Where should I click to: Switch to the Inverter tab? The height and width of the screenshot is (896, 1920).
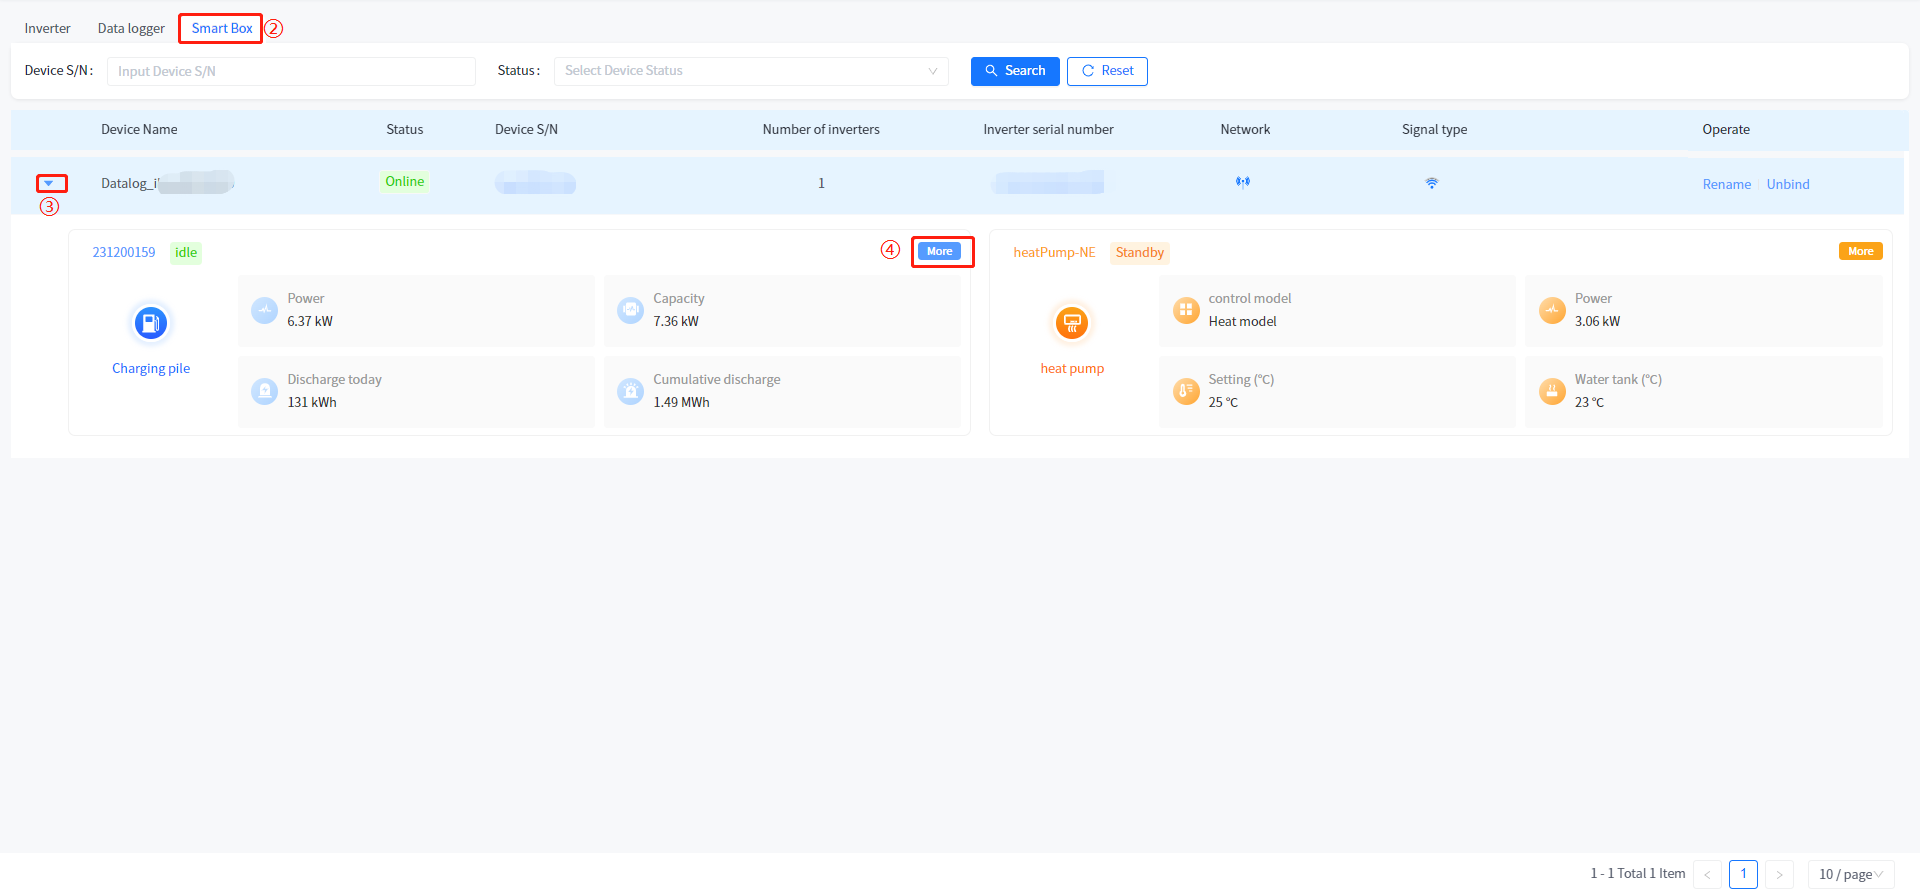[47, 28]
